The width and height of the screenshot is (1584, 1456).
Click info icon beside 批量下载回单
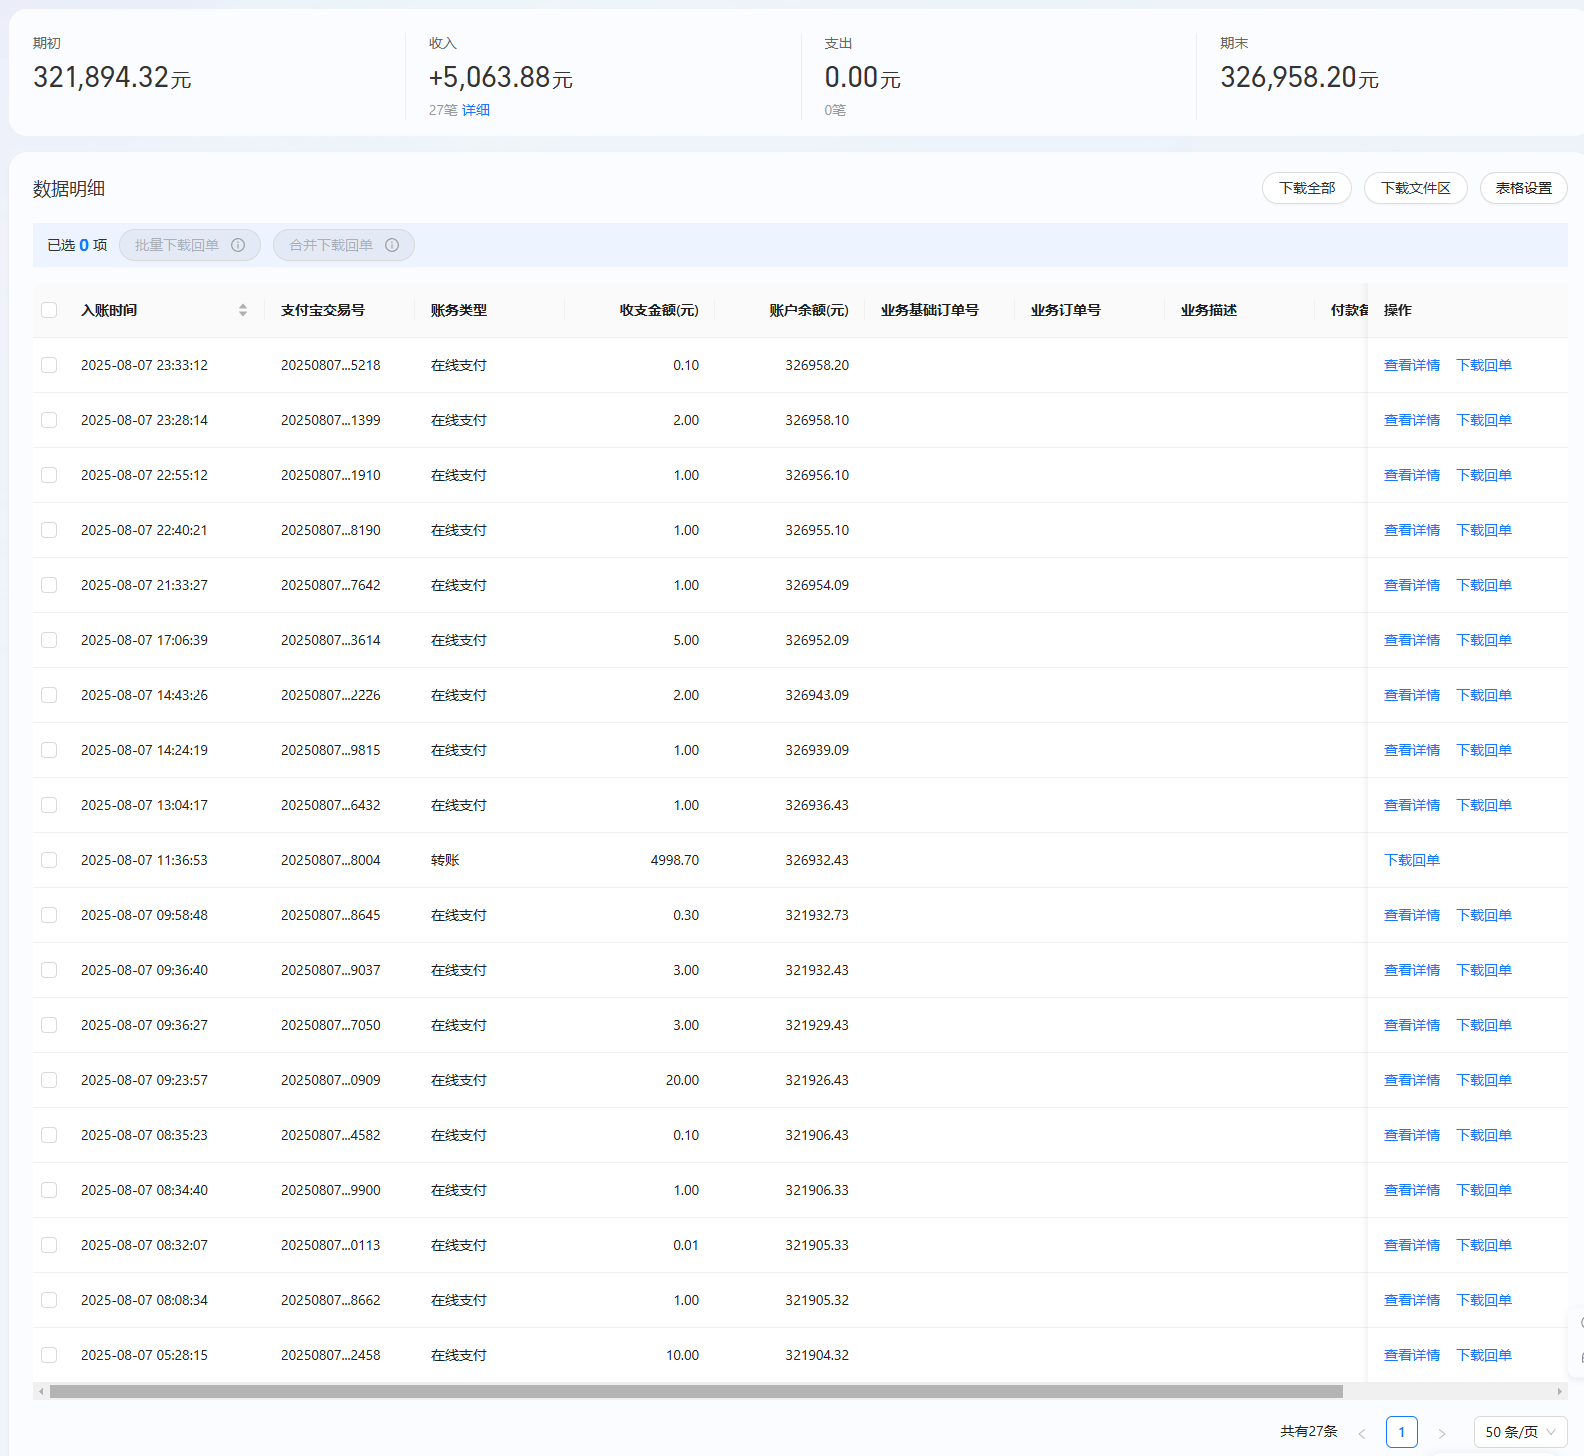coord(238,245)
